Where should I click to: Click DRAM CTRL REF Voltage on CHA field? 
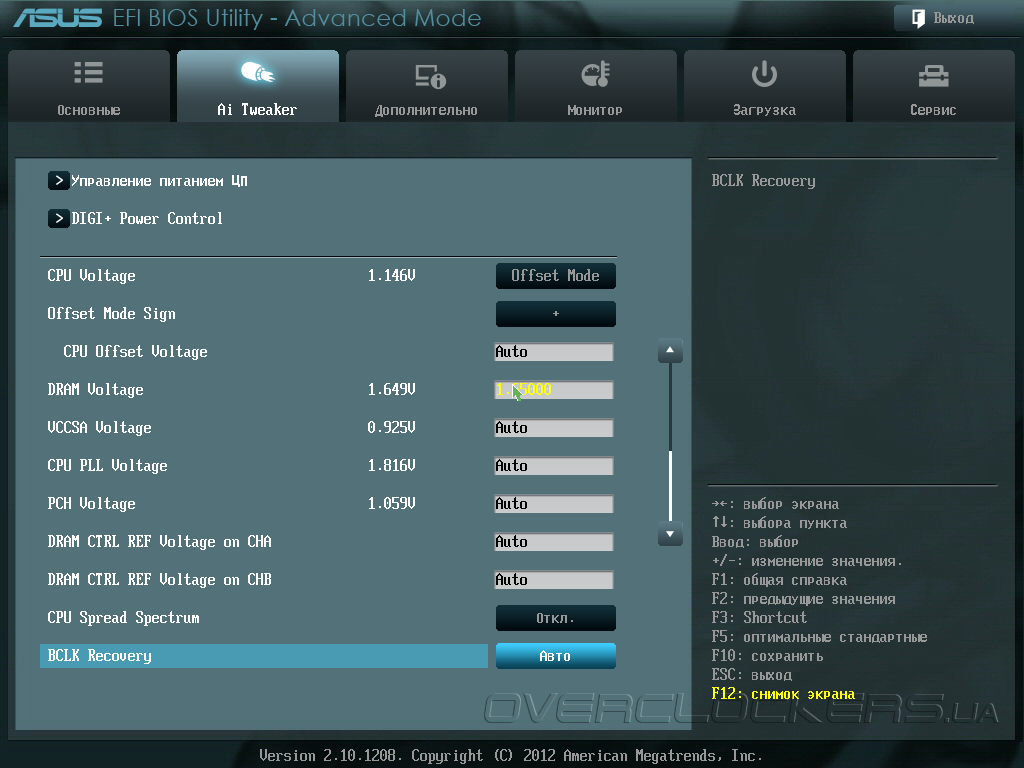click(554, 541)
